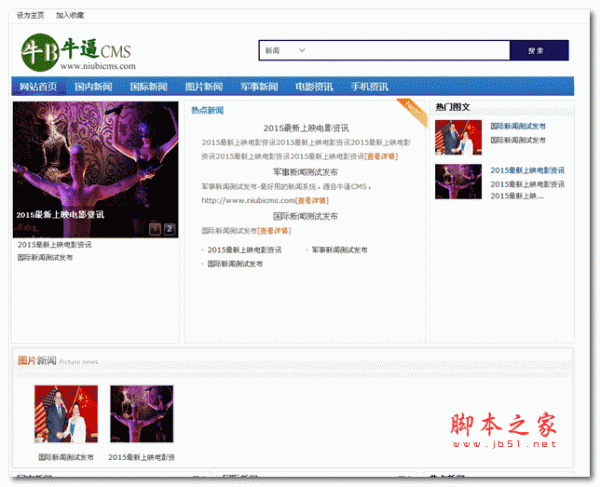Click 查看详情 after the movie news summary

[x=381, y=156]
